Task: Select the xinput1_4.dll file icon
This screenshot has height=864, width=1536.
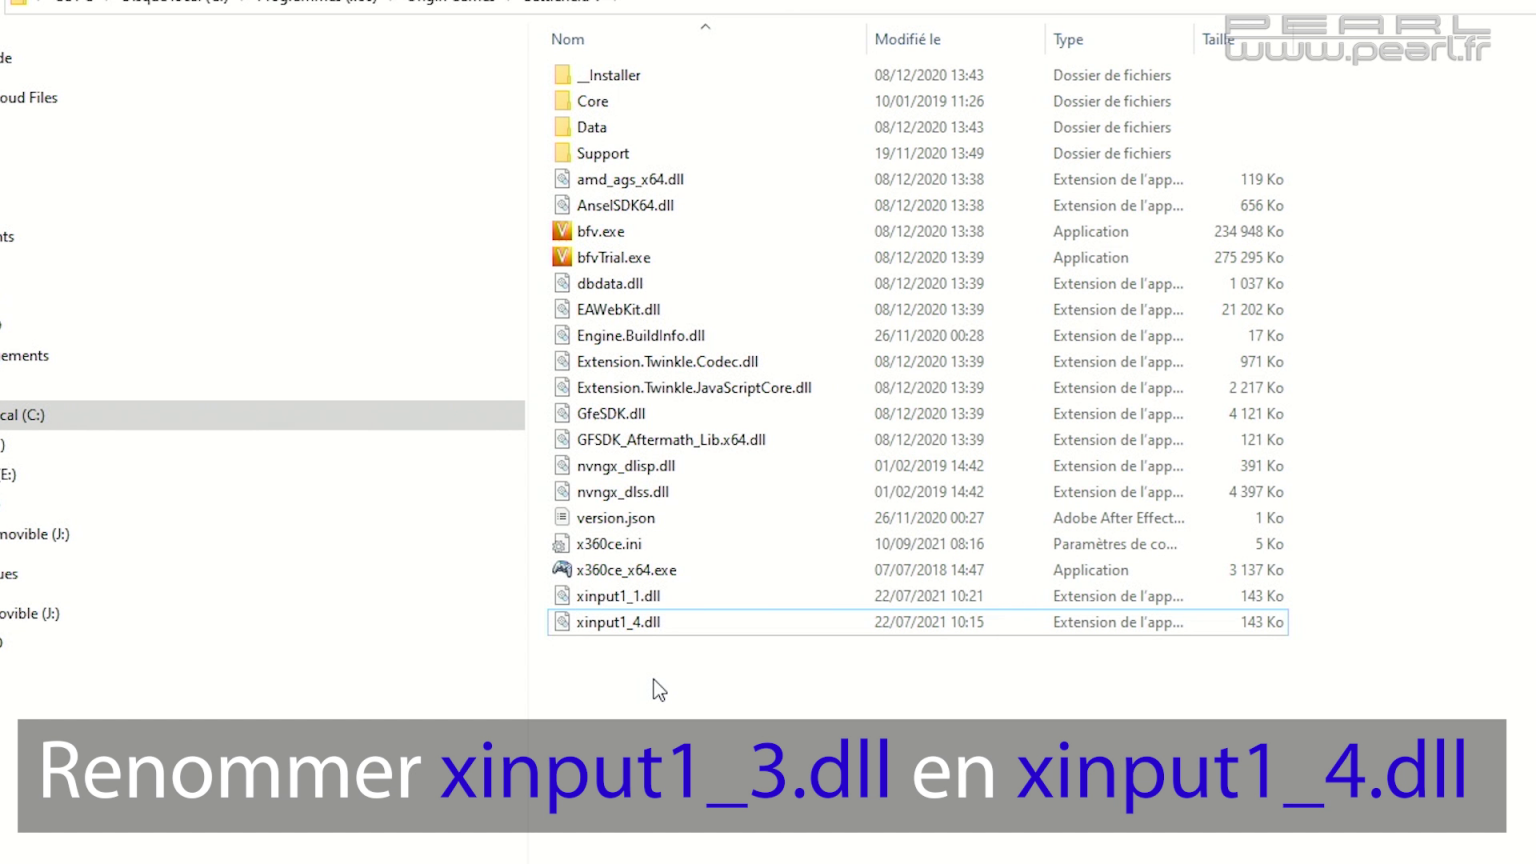Action: pyautogui.click(x=562, y=622)
